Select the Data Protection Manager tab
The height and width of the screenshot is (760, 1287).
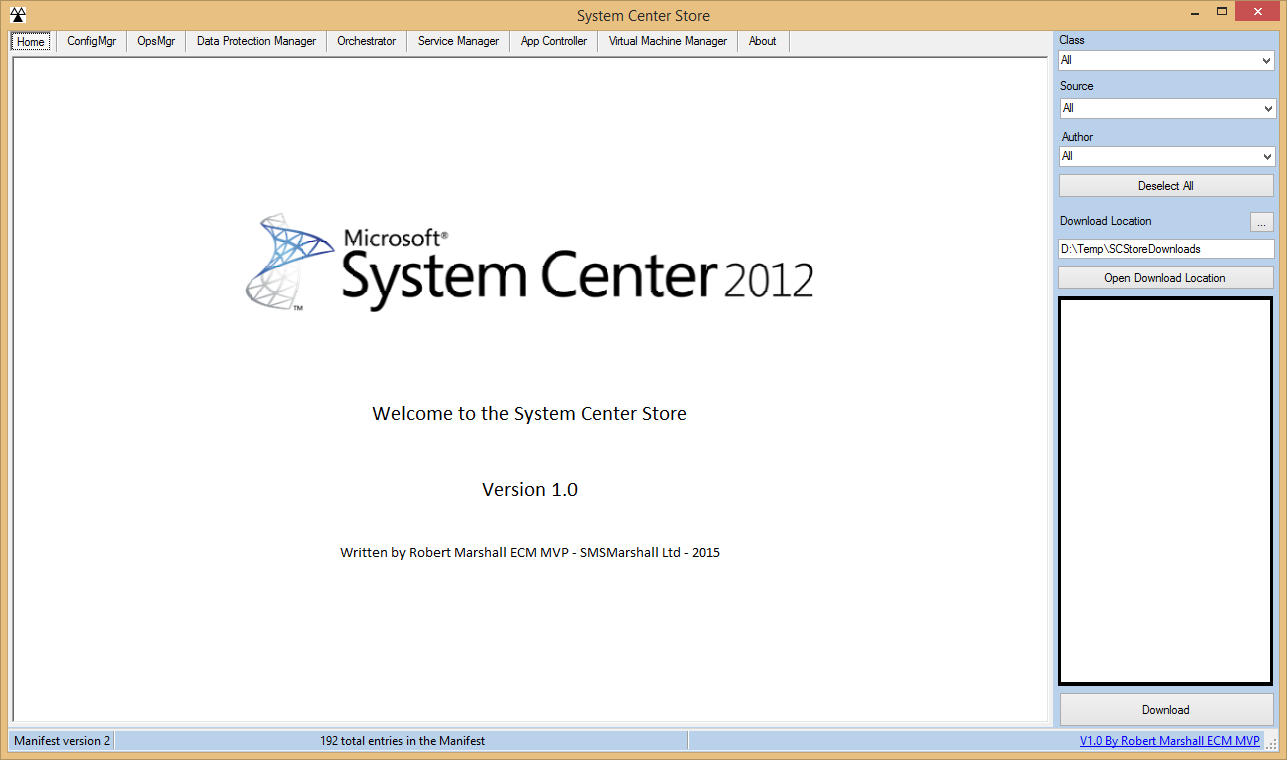(256, 41)
